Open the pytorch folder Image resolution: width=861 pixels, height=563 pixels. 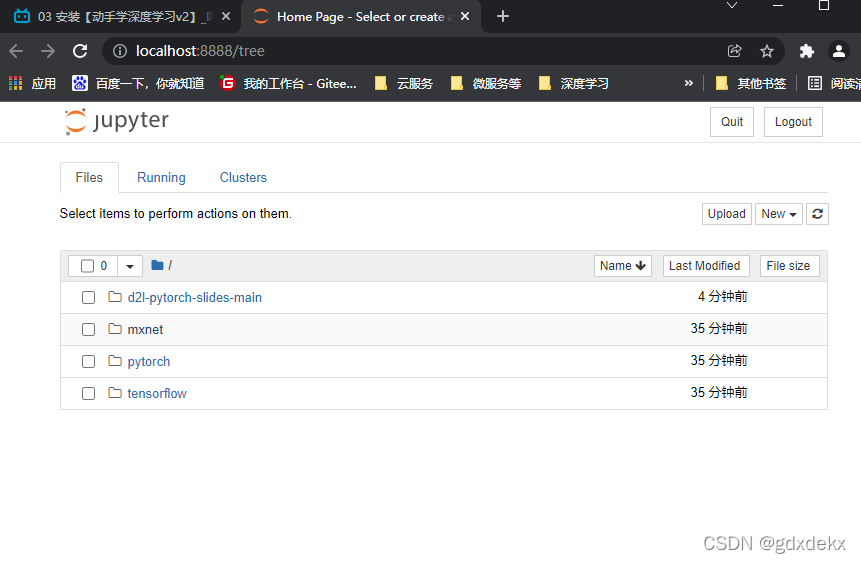point(149,361)
